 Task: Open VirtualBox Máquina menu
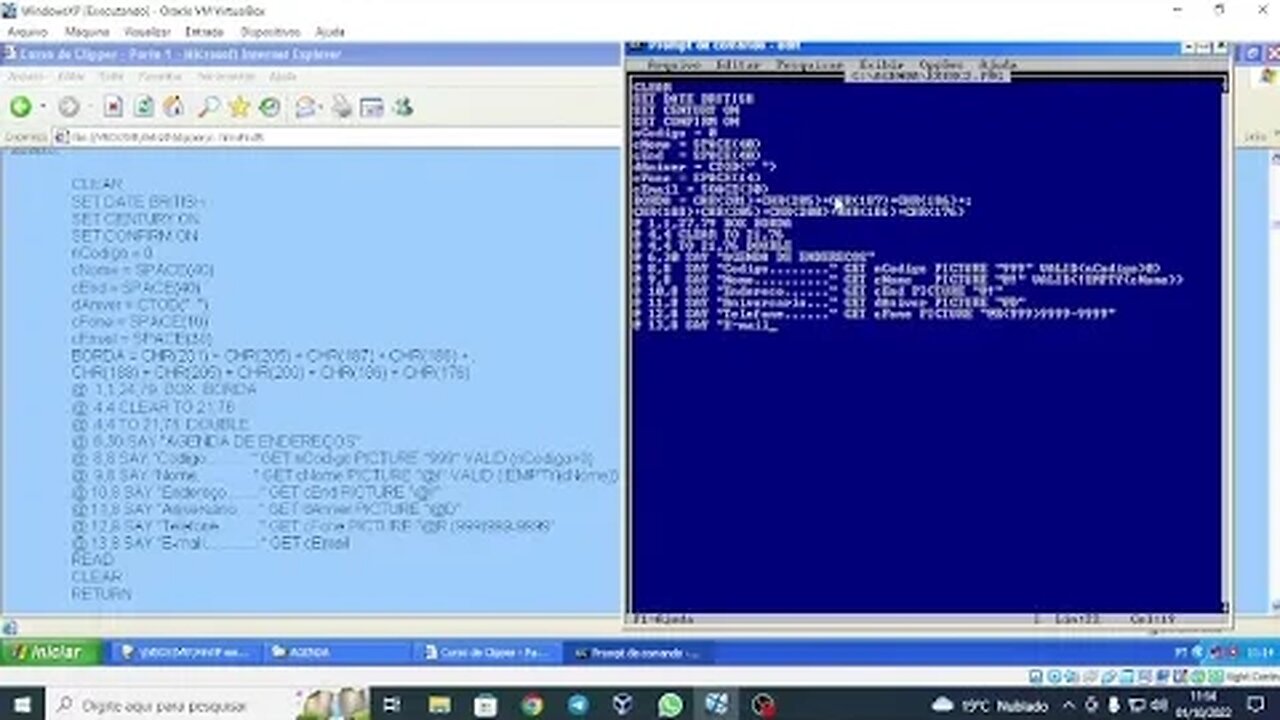(87, 32)
